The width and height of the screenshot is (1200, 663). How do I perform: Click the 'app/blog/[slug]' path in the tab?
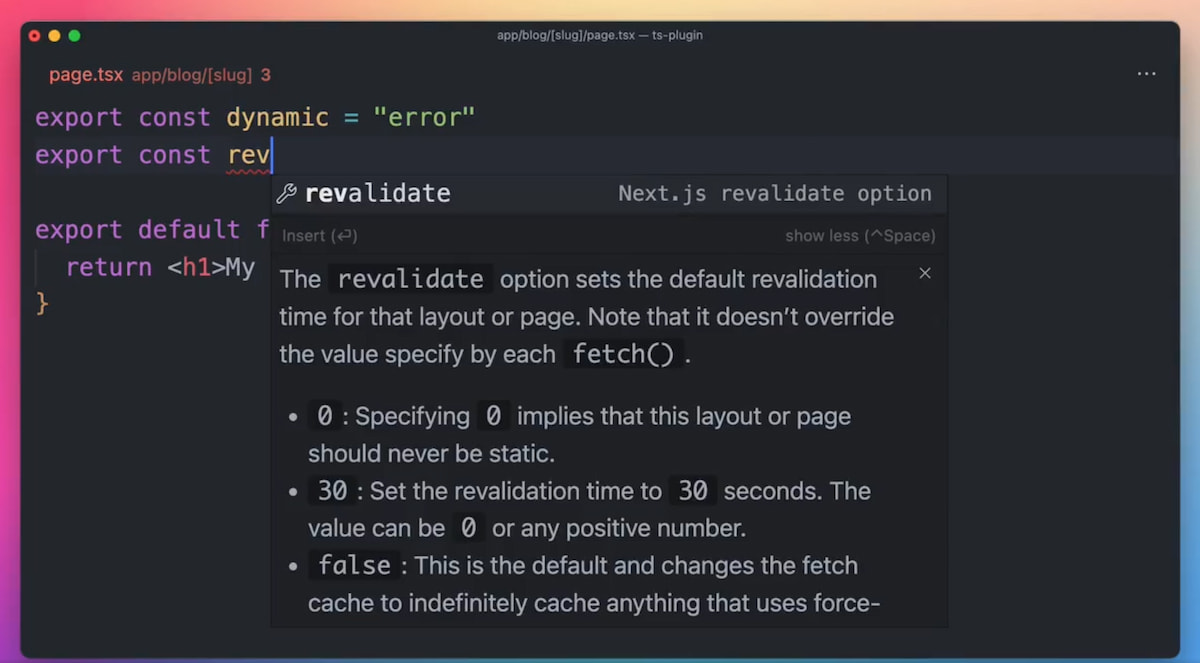tap(192, 75)
